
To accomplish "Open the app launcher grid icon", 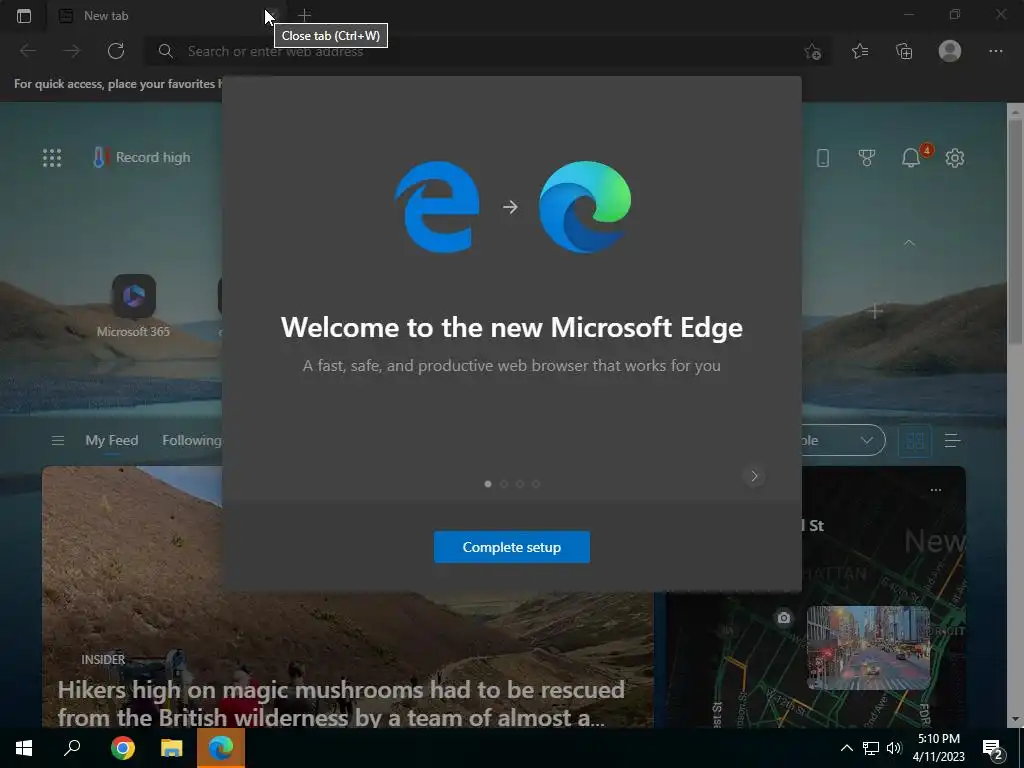I will (x=52, y=157).
